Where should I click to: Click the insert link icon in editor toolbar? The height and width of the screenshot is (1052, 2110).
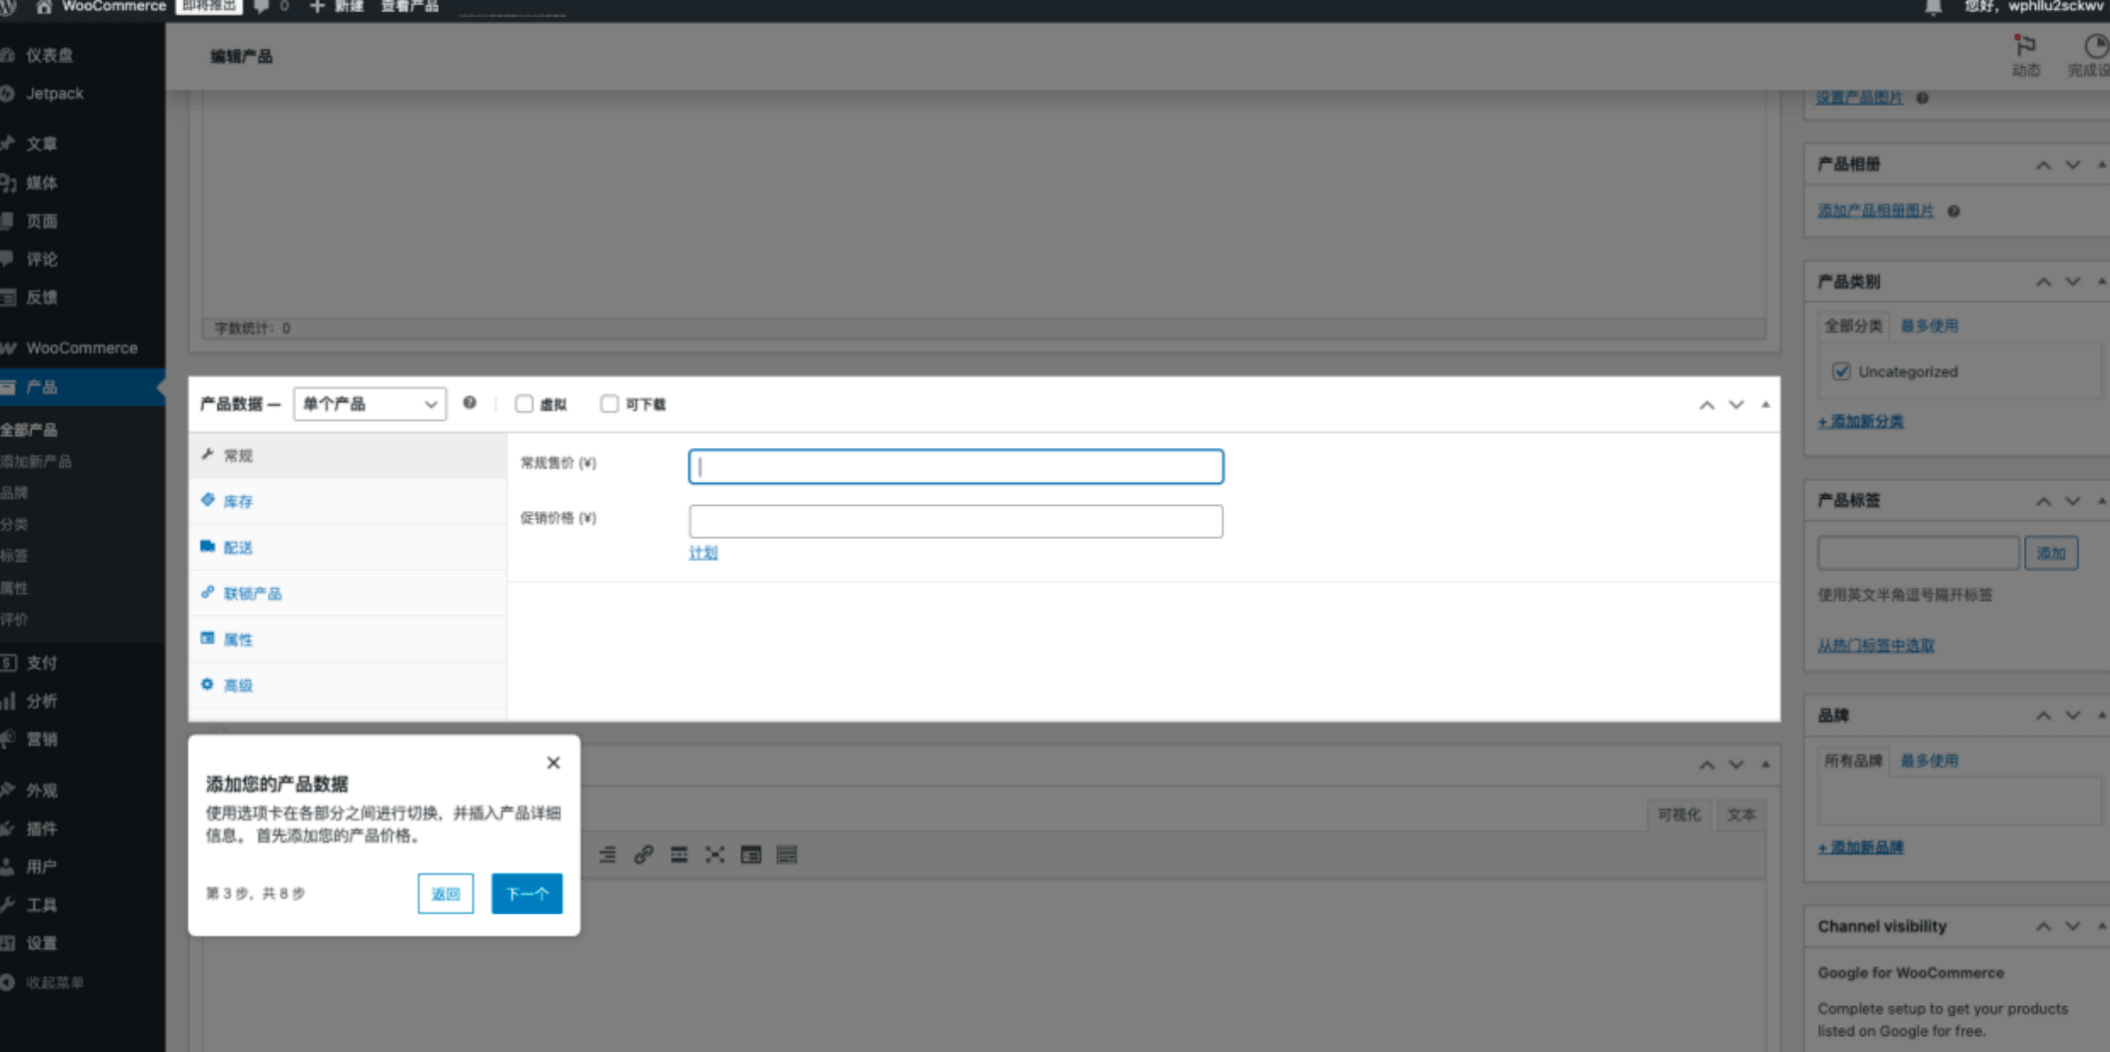pos(643,855)
